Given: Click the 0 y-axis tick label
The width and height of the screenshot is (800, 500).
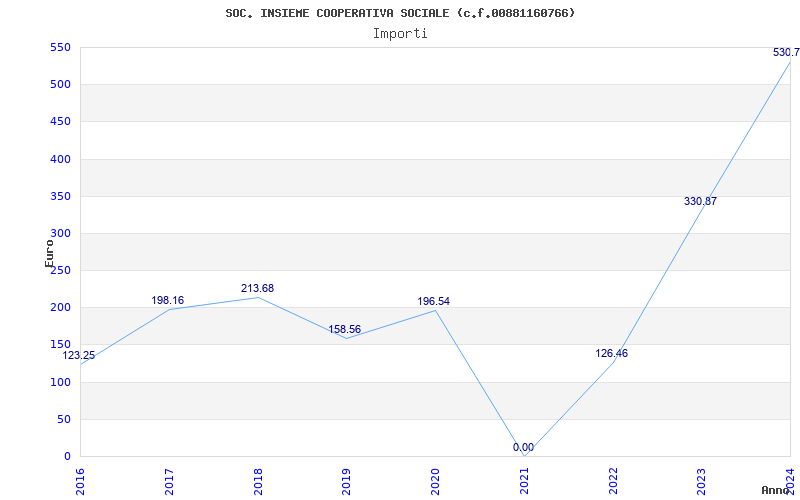Looking at the screenshot, I should (x=67, y=457).
